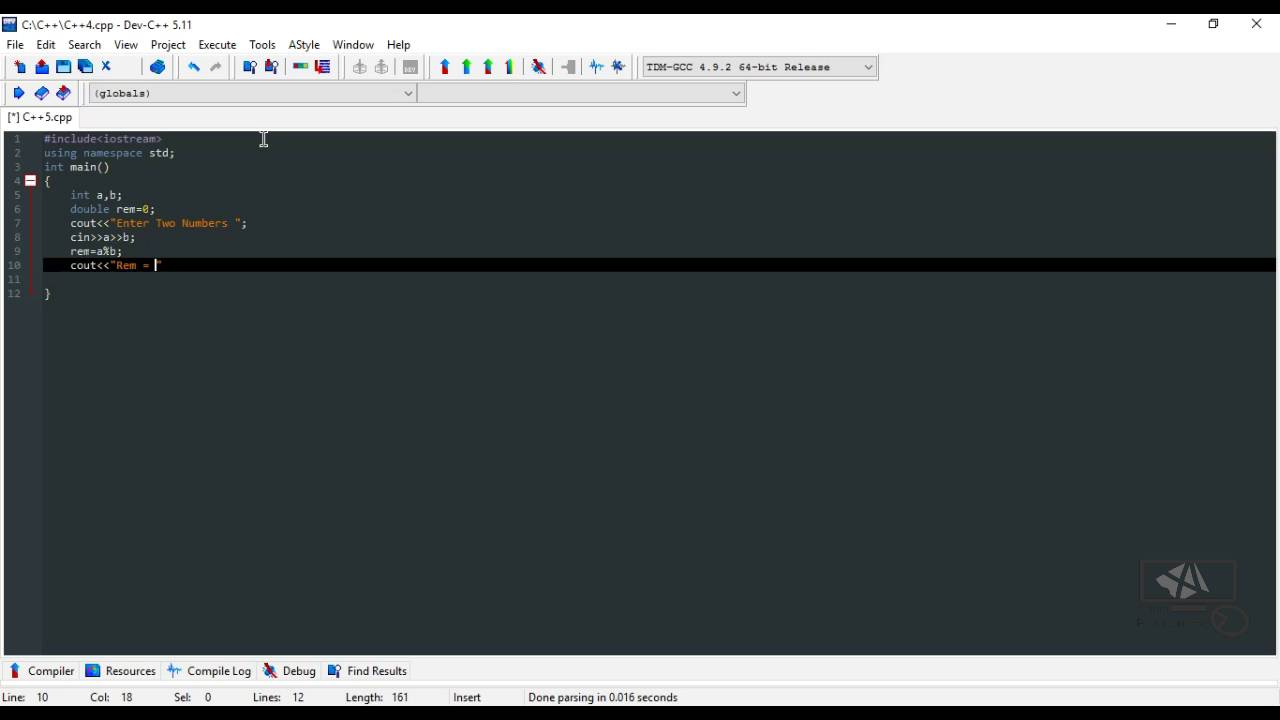Click the Toggle bookmarks icon

tap(42, 93)
